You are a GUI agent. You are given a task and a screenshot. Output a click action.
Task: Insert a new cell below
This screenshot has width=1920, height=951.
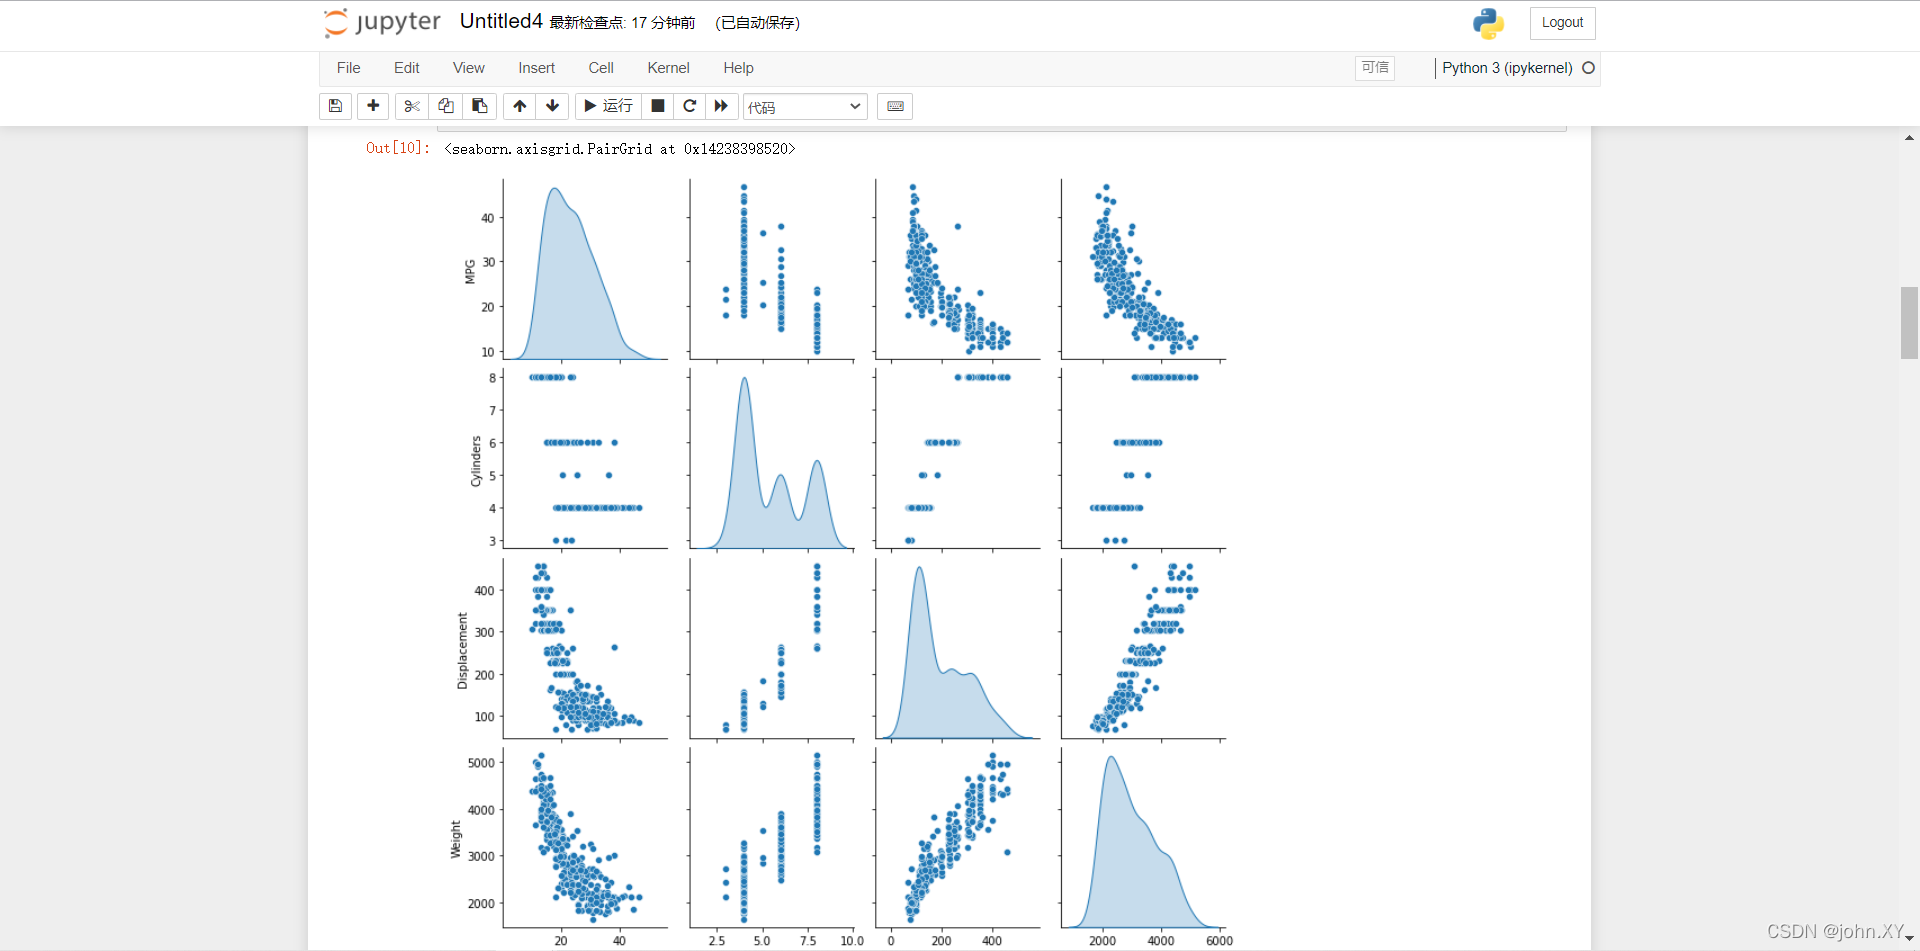[373, 106]
